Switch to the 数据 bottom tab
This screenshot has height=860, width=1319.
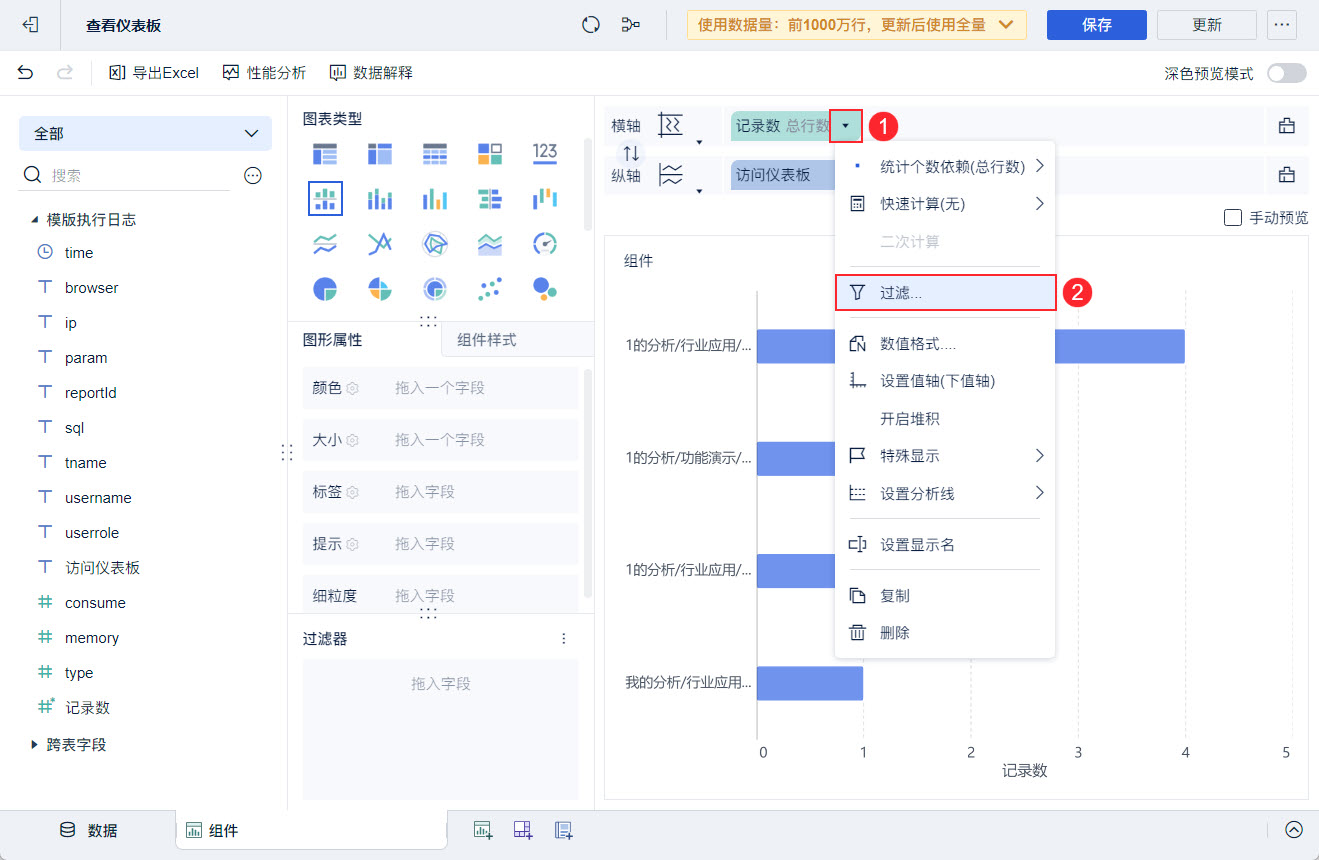pos(88,830)
